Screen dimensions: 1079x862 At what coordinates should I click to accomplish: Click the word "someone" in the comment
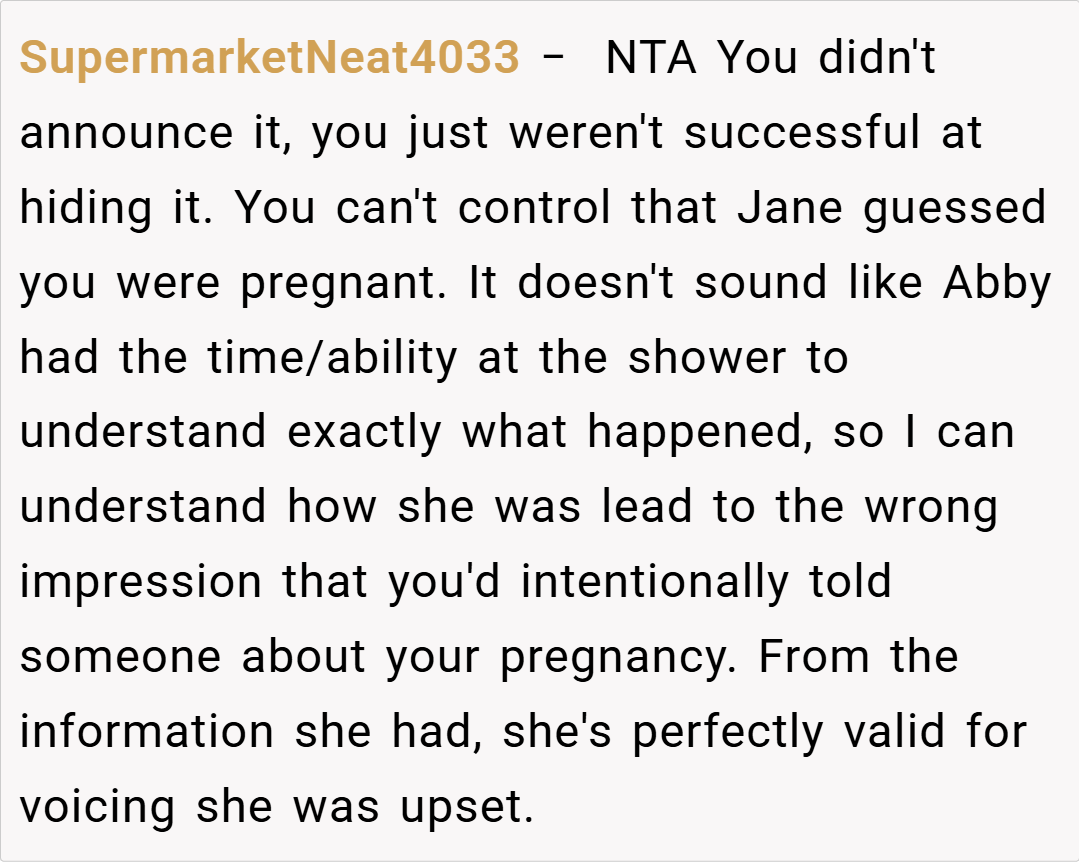[119, 657]
